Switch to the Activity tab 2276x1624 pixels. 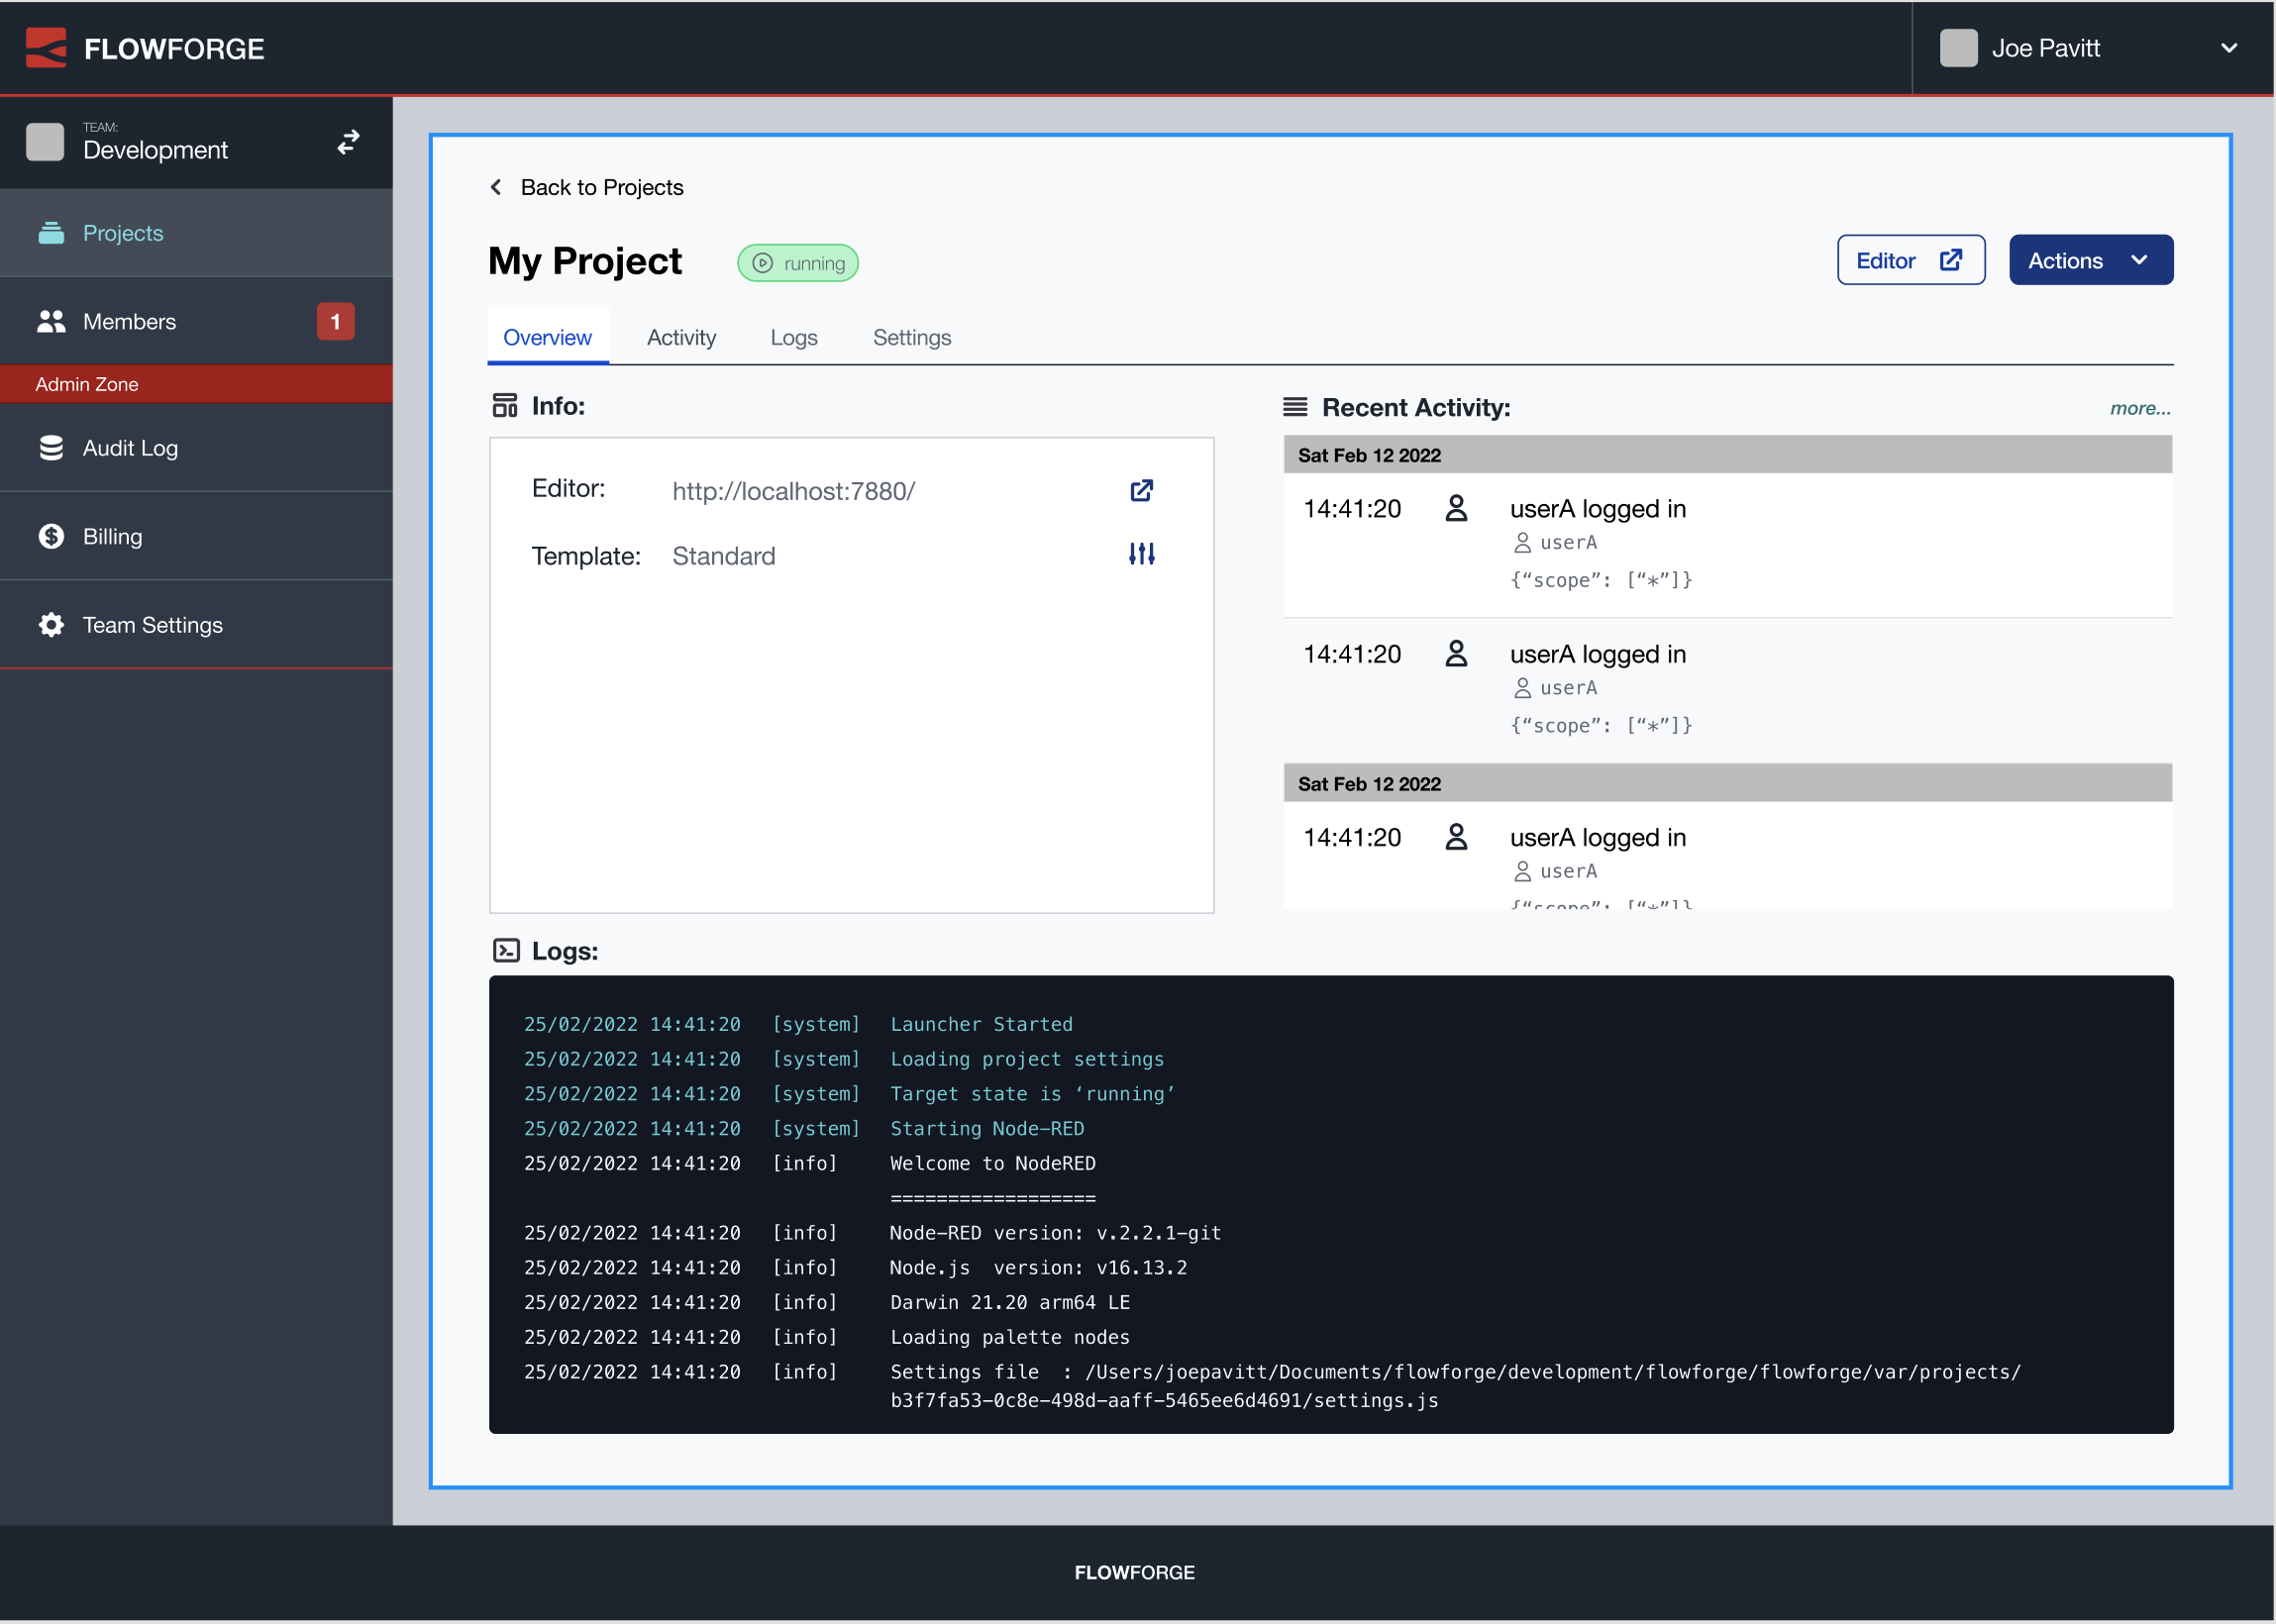pos(681,337)
